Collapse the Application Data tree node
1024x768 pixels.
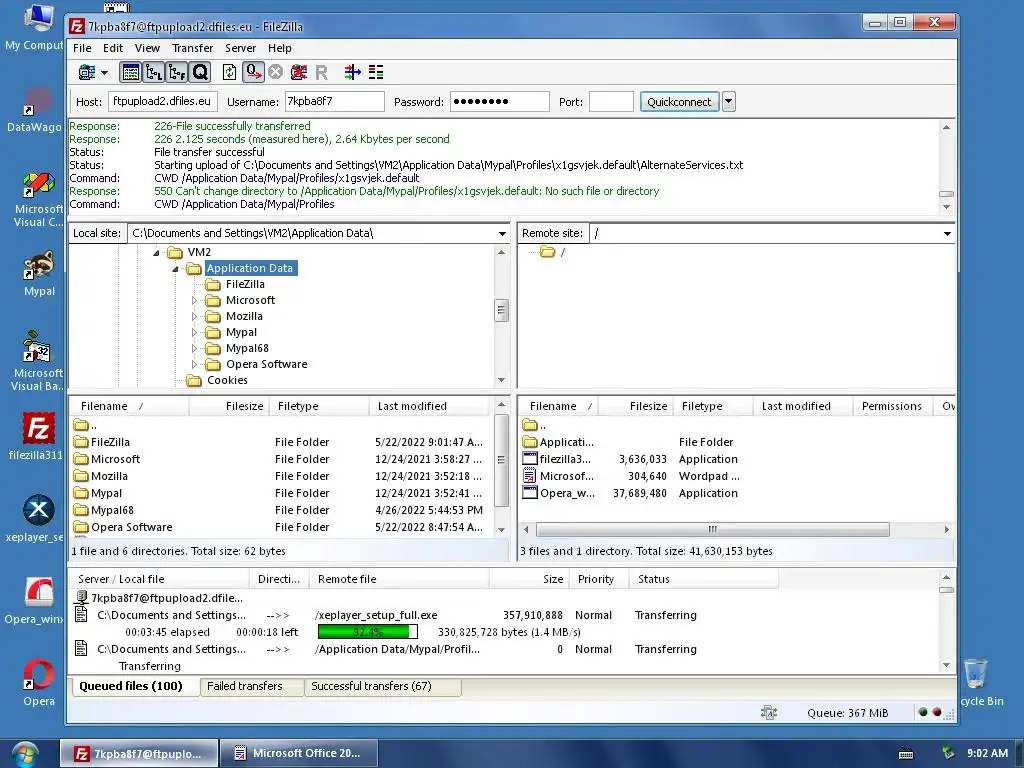pos(175,269)
